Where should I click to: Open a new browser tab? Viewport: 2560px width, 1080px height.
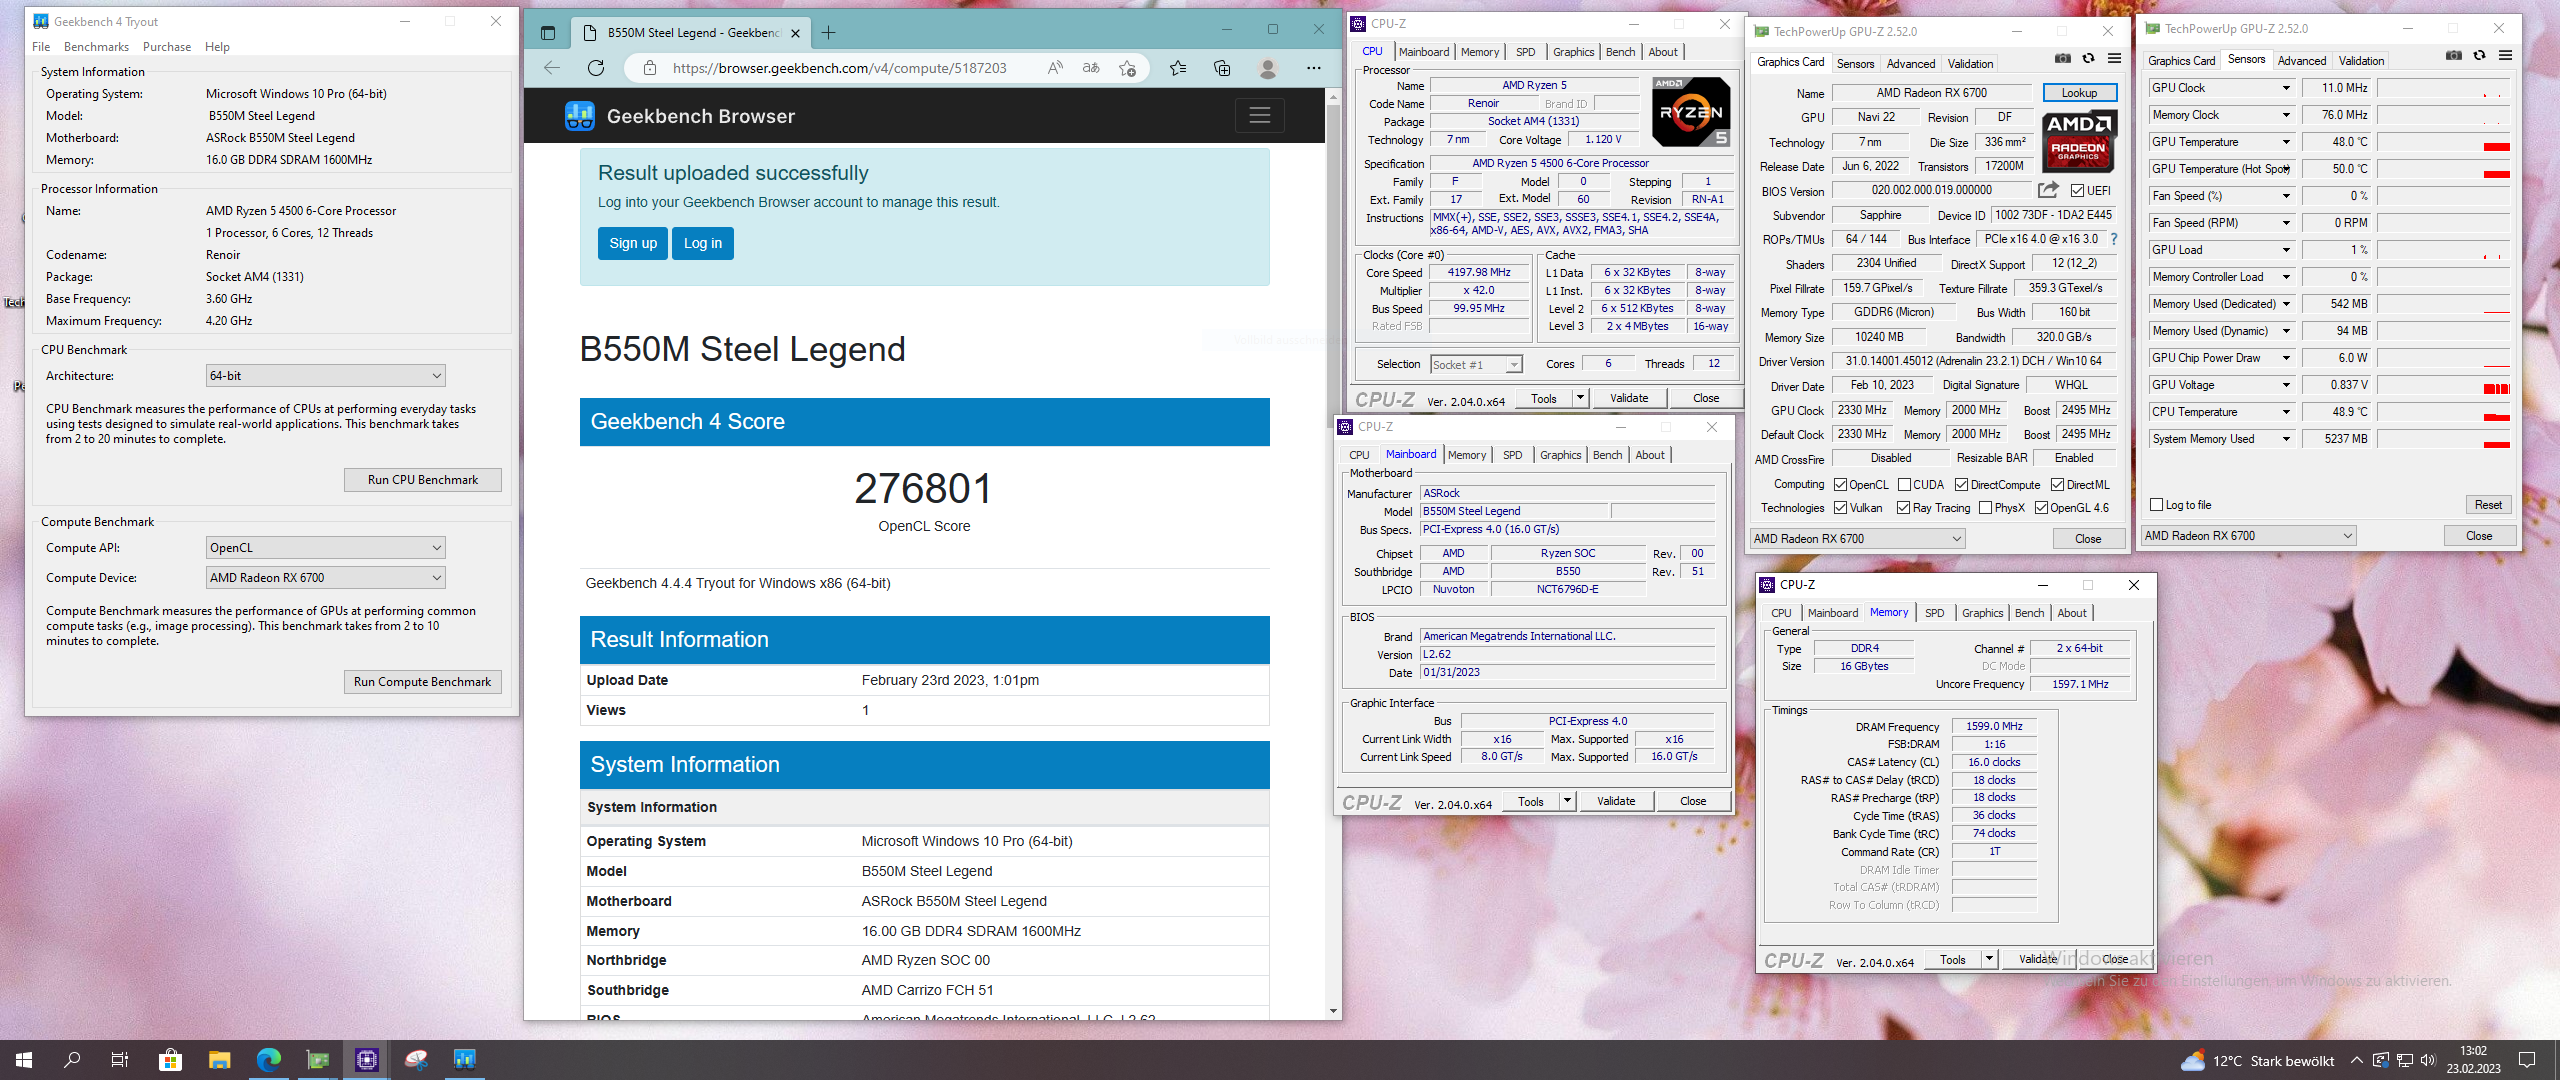828,33
